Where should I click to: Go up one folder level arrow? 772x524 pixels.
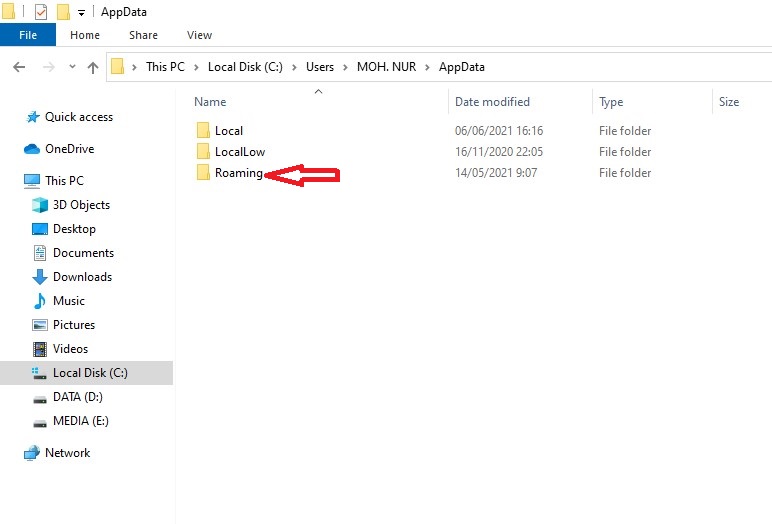point(93,67)
